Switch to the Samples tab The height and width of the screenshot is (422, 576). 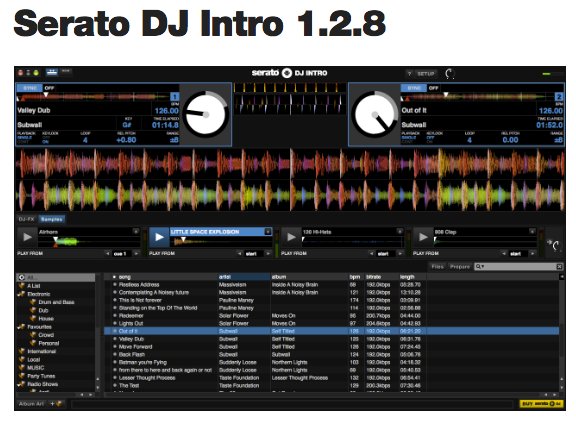coord(51,219)
